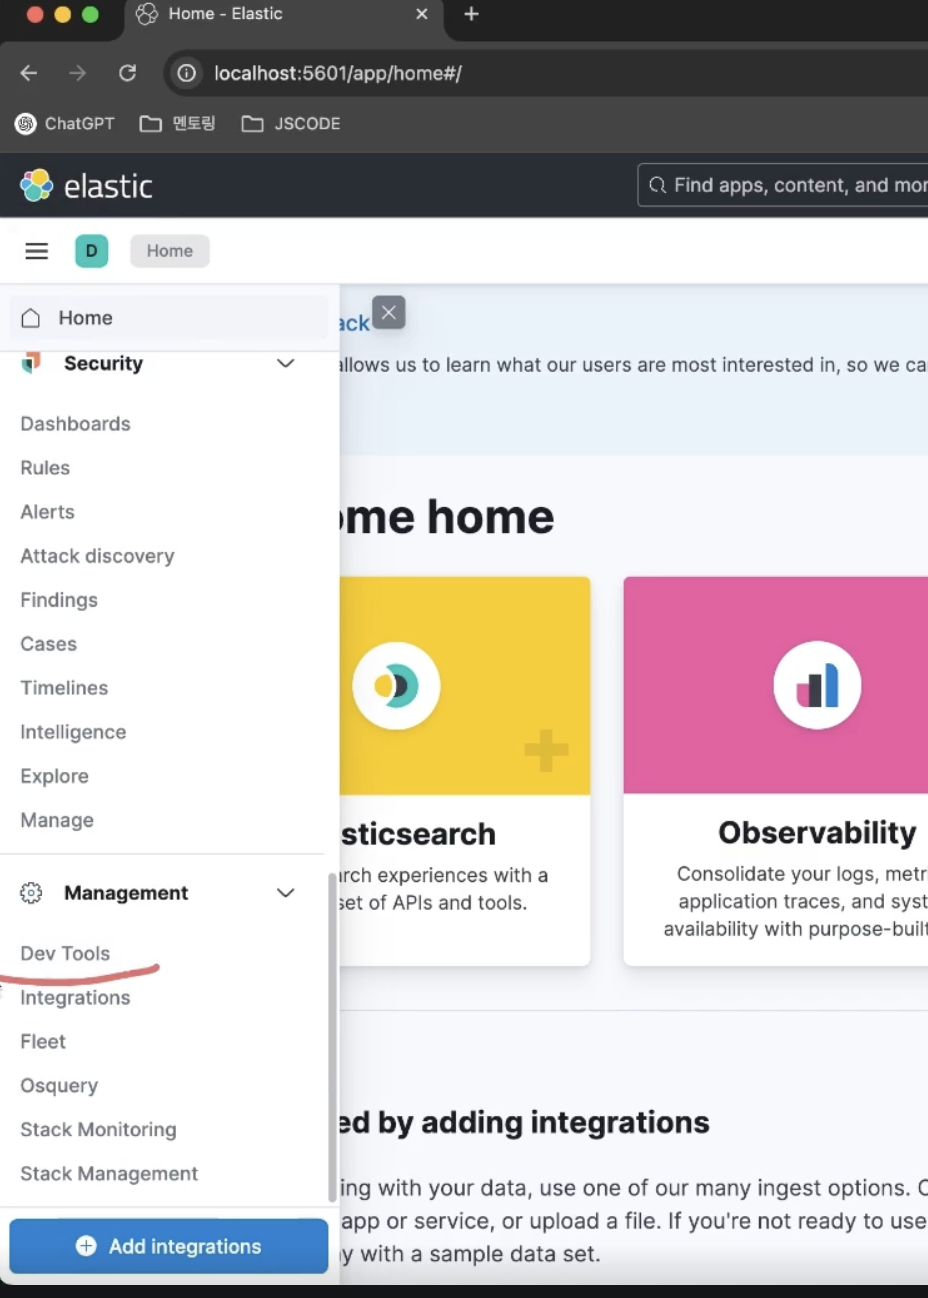Click the magnifier in search field

(x=657, y=186)
